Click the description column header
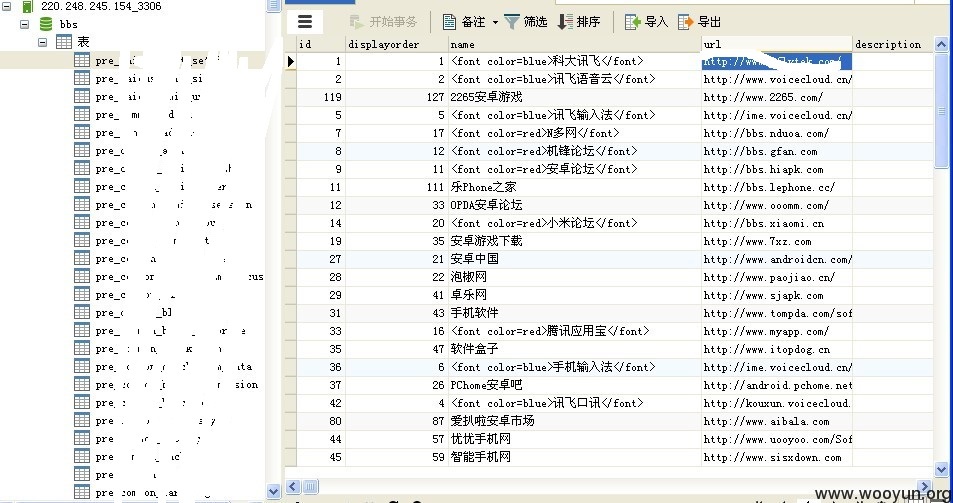This screenshot has width=953, height=503. (893, 44)
